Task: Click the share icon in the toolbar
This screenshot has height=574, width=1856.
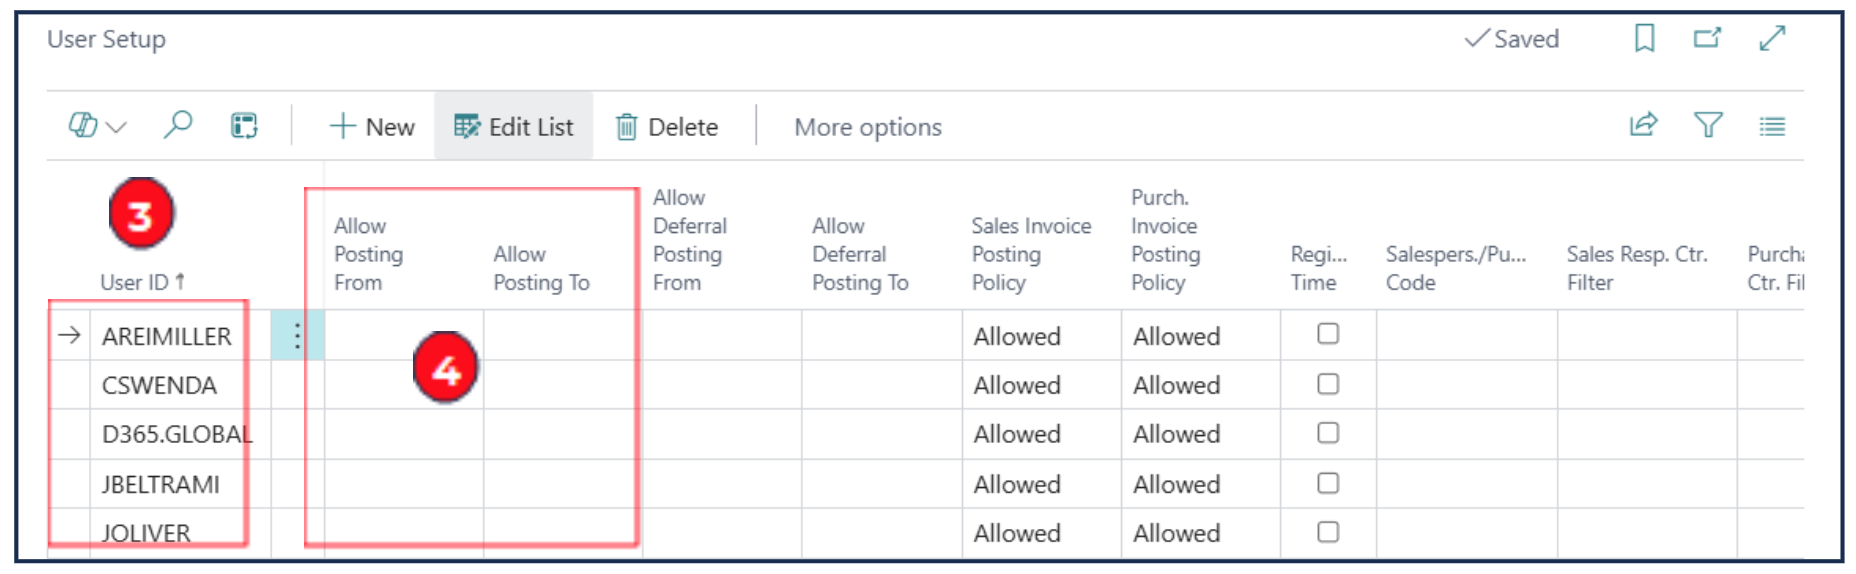Action: [1643, 126]
